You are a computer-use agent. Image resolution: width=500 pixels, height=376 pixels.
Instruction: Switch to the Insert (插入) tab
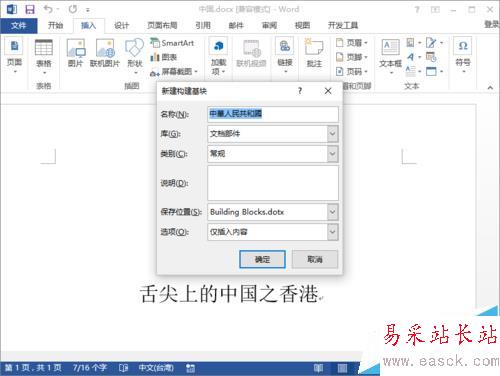tap(88, 25)
